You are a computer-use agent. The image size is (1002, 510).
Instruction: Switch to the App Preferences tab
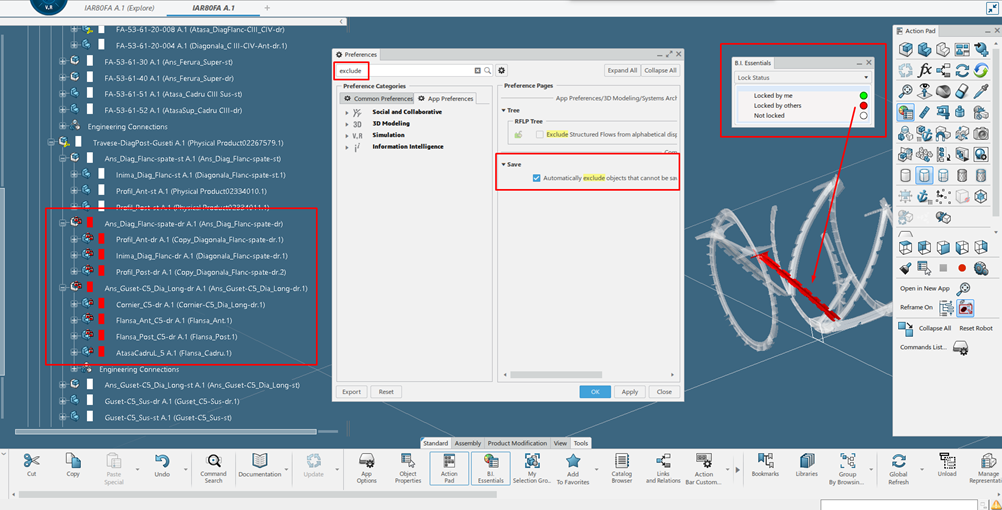[445, 98]
